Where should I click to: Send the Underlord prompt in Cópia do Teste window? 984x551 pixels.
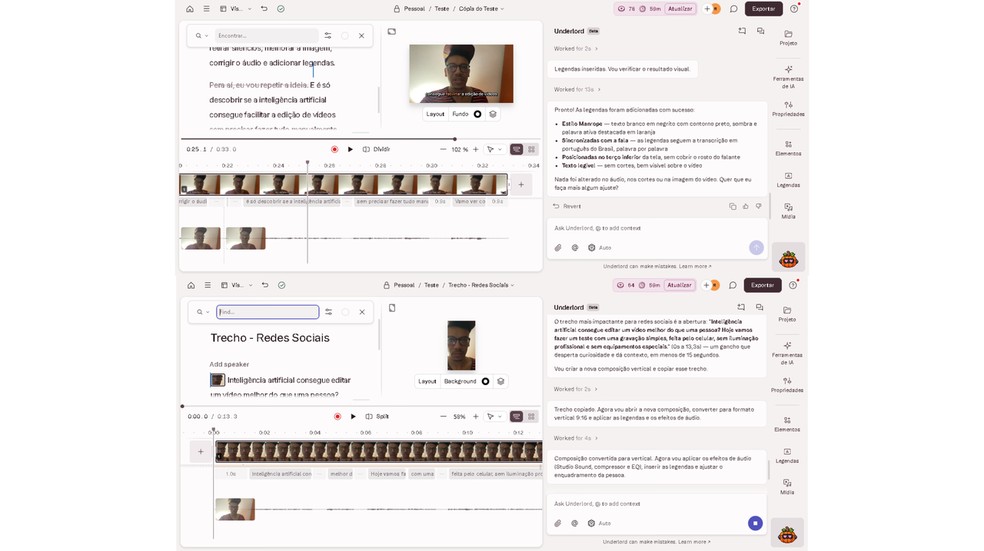point(756,247)
